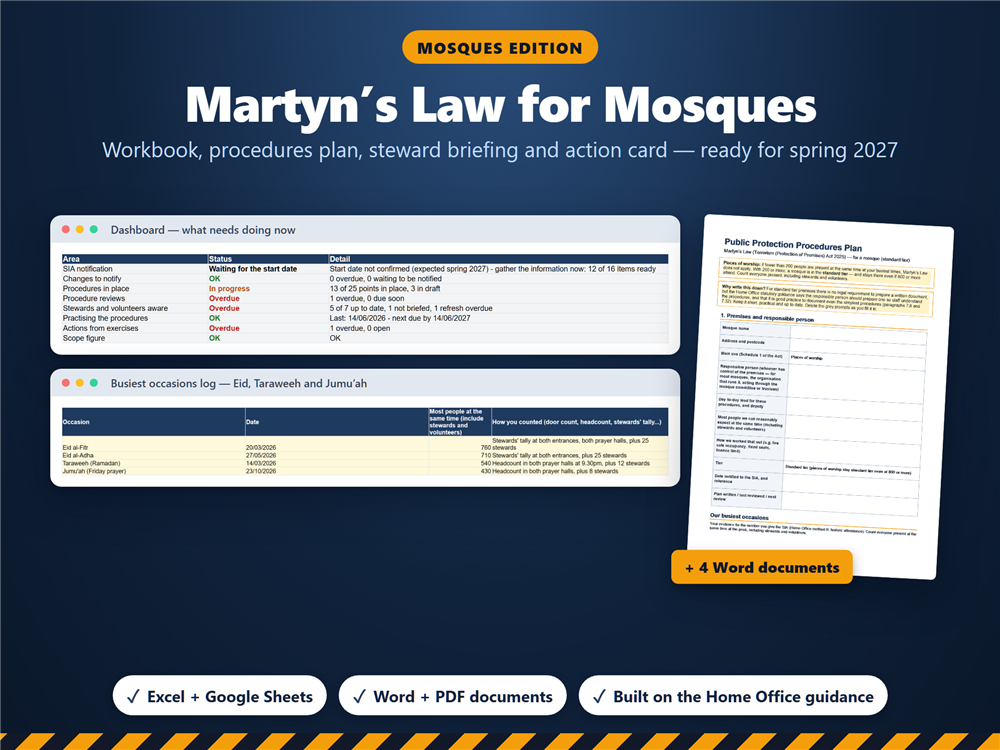Click 'Dashboard — what needs doing now' title
This screenshot has height=750, width=1000.
click(x=203, y=230)
